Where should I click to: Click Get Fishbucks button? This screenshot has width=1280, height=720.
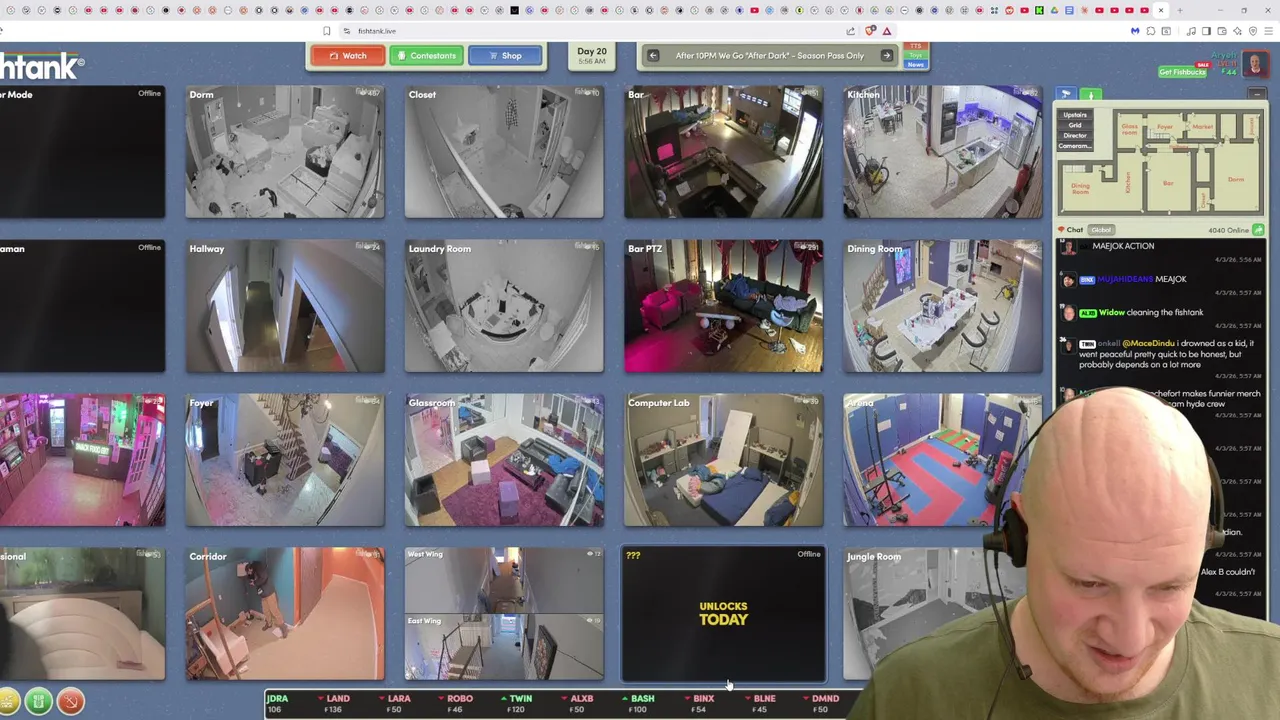point(1182,72)
